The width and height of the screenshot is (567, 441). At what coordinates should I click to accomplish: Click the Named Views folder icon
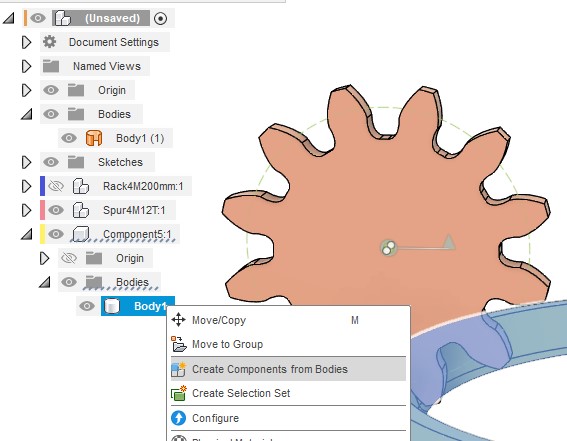coord(51,66)
